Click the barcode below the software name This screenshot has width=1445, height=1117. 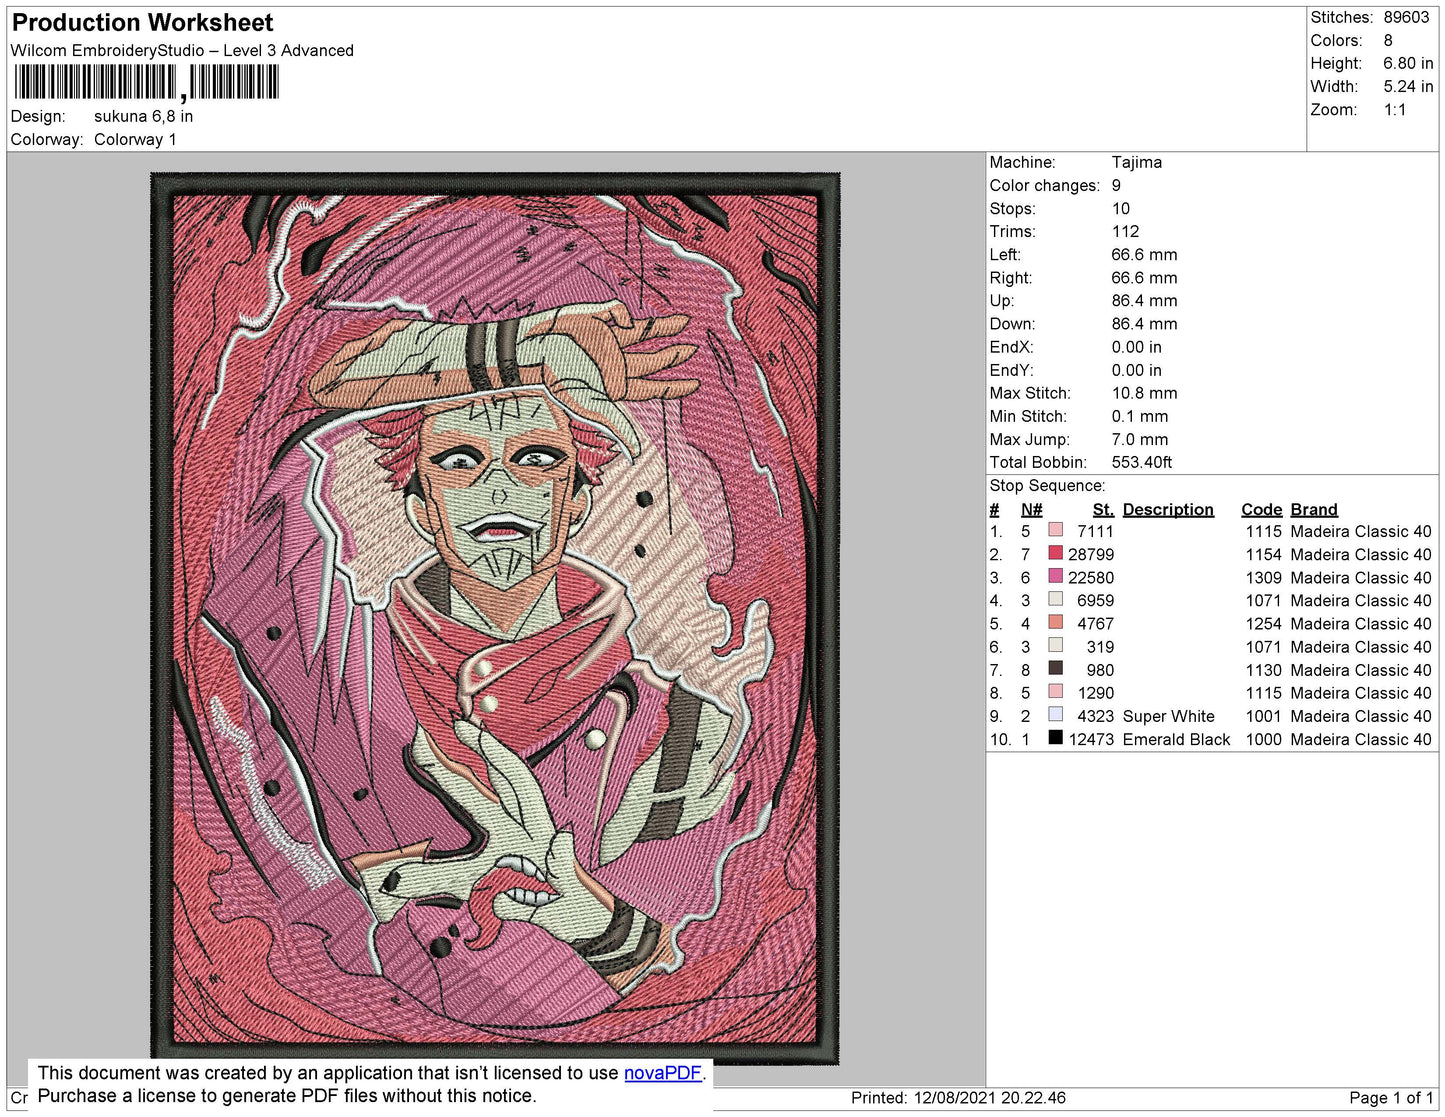pos(146,82)
